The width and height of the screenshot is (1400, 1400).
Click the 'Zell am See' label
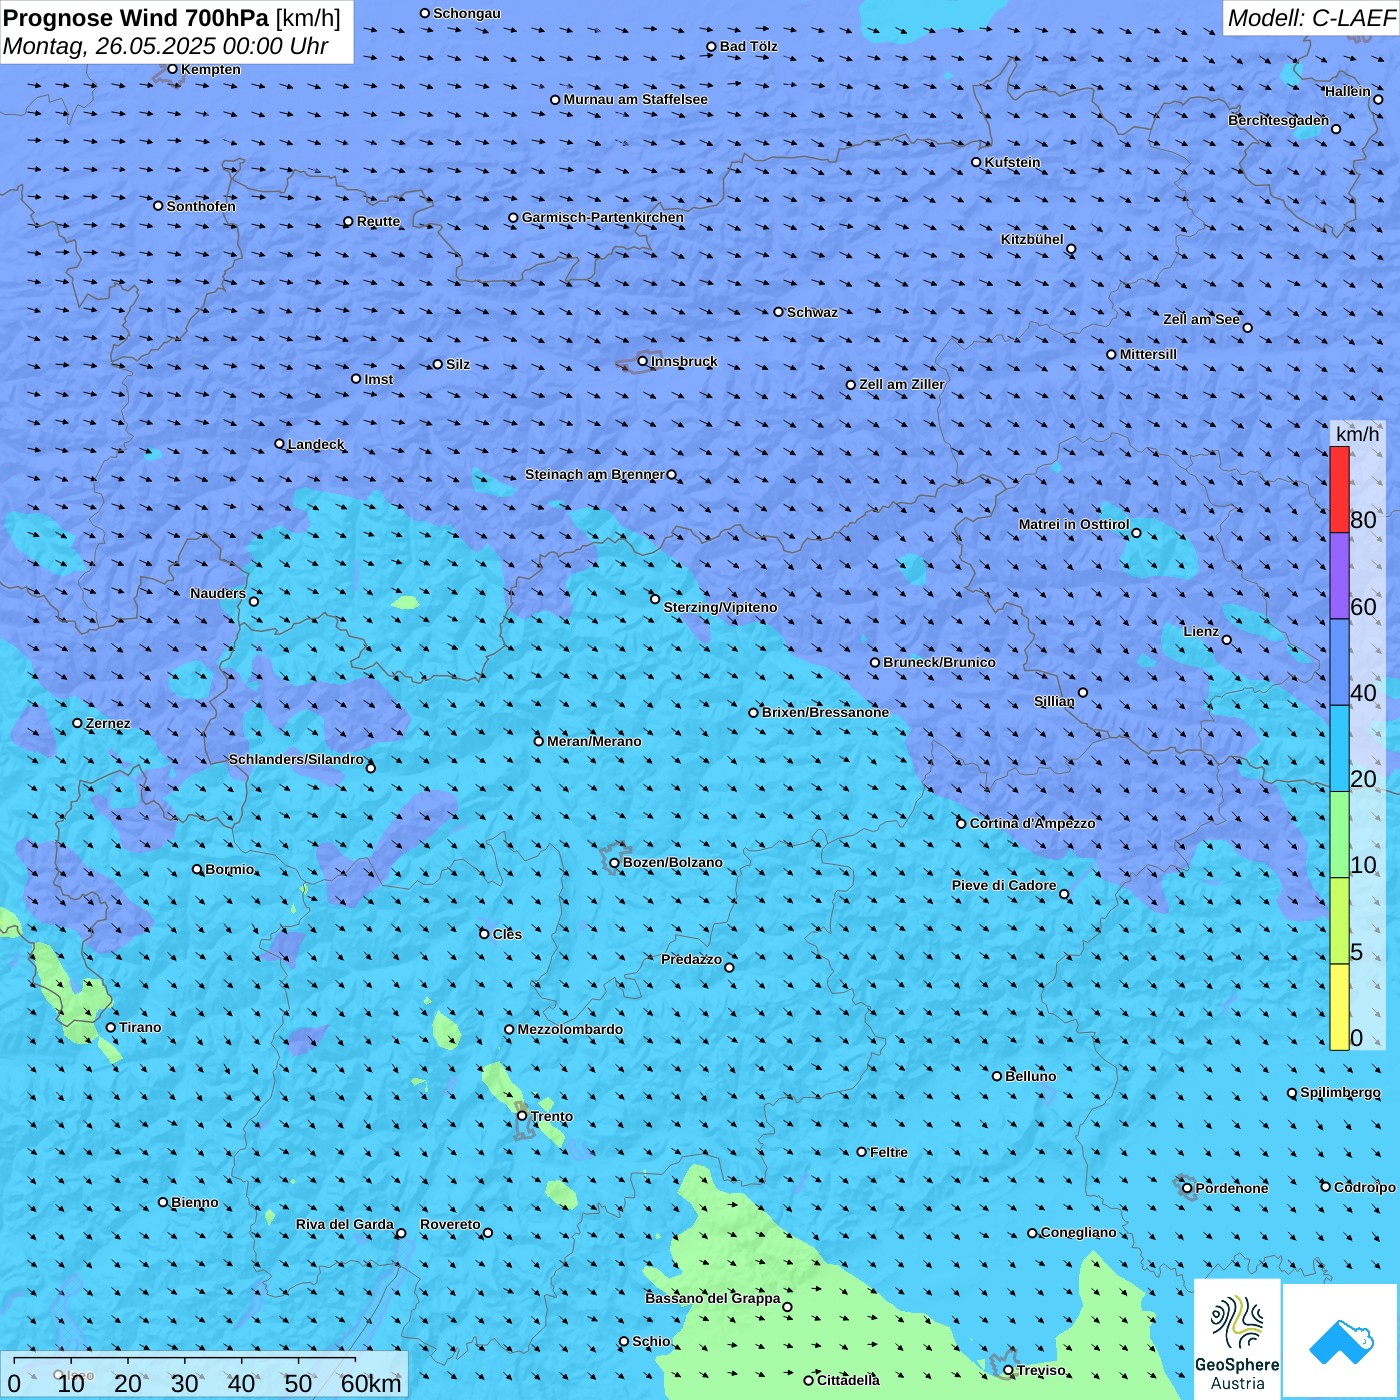[1201, 319]
